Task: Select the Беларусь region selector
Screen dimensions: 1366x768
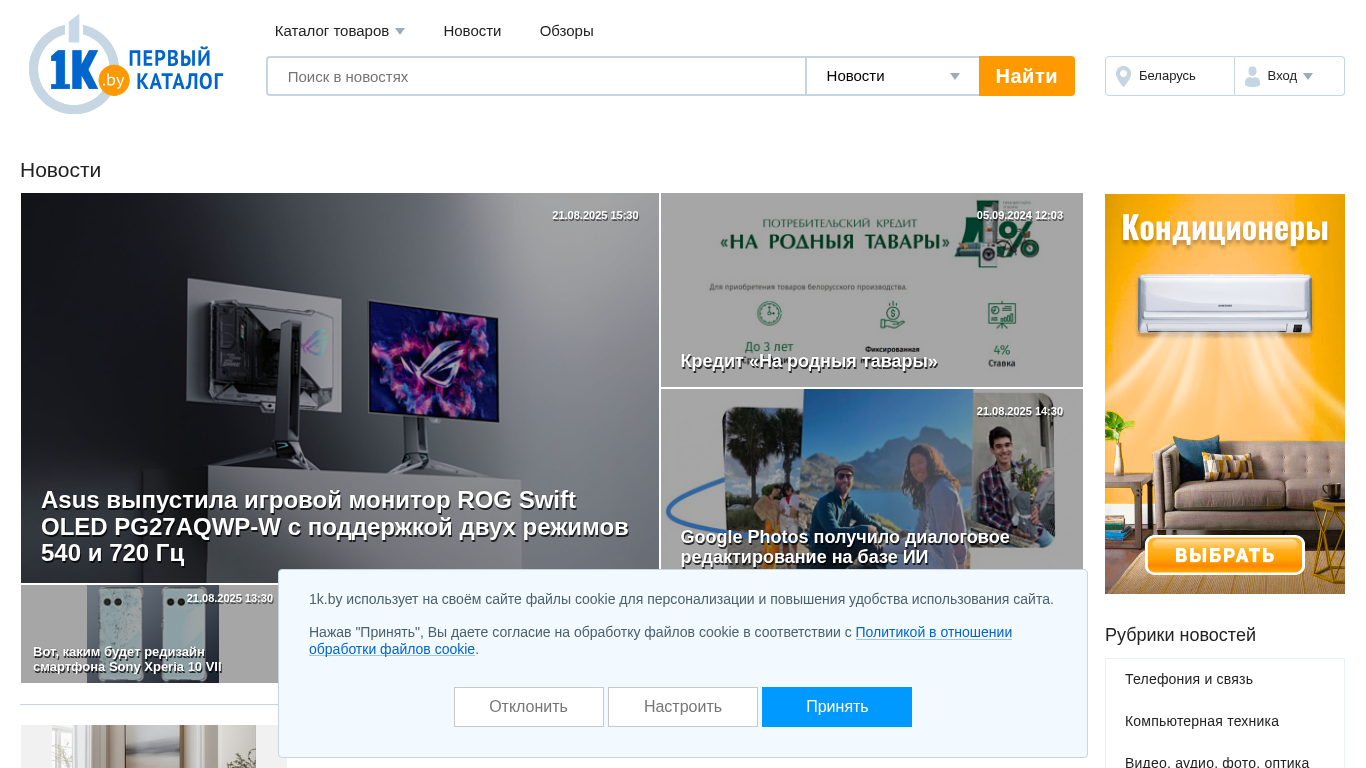Action: click(x=1170, y=76)
